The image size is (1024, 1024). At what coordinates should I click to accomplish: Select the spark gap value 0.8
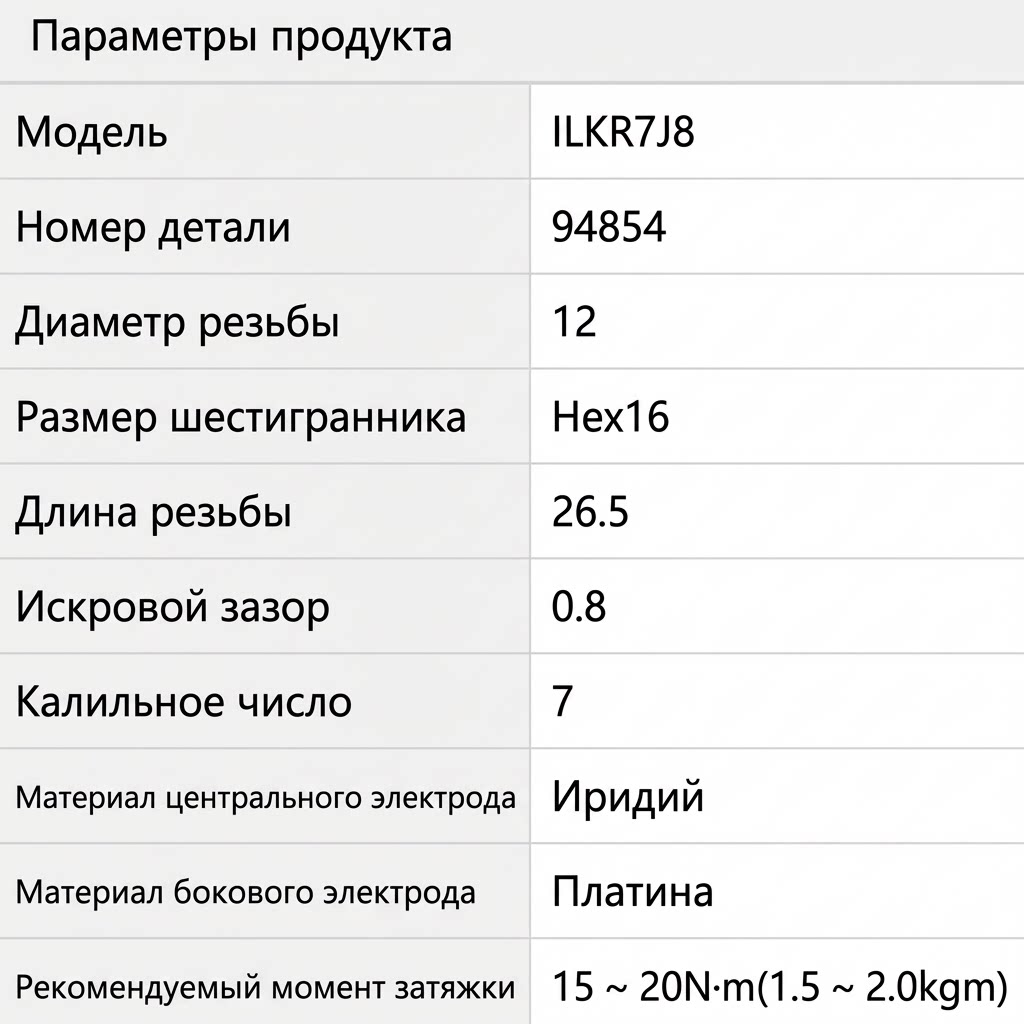[579, 607]
